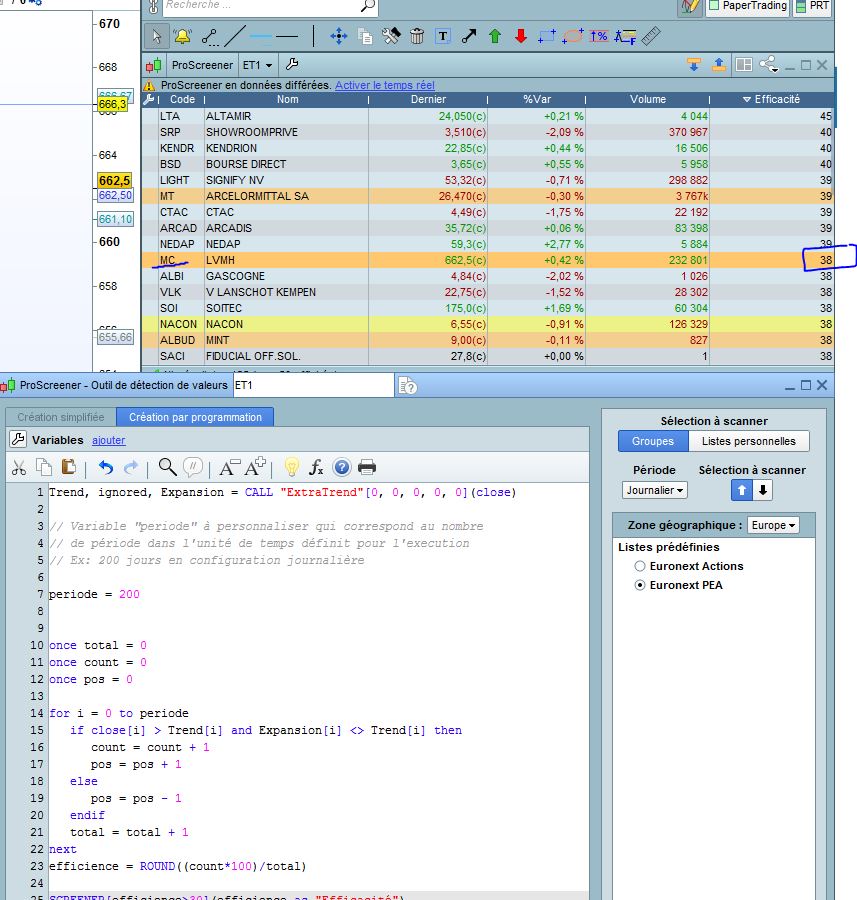Click the detach window up-arrow icon
This screenshot has width=857, height=900.
[719, 65]
